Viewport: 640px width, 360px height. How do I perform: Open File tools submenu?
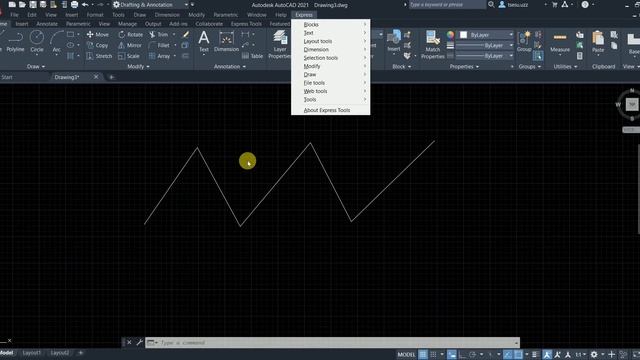pos(331,83)
